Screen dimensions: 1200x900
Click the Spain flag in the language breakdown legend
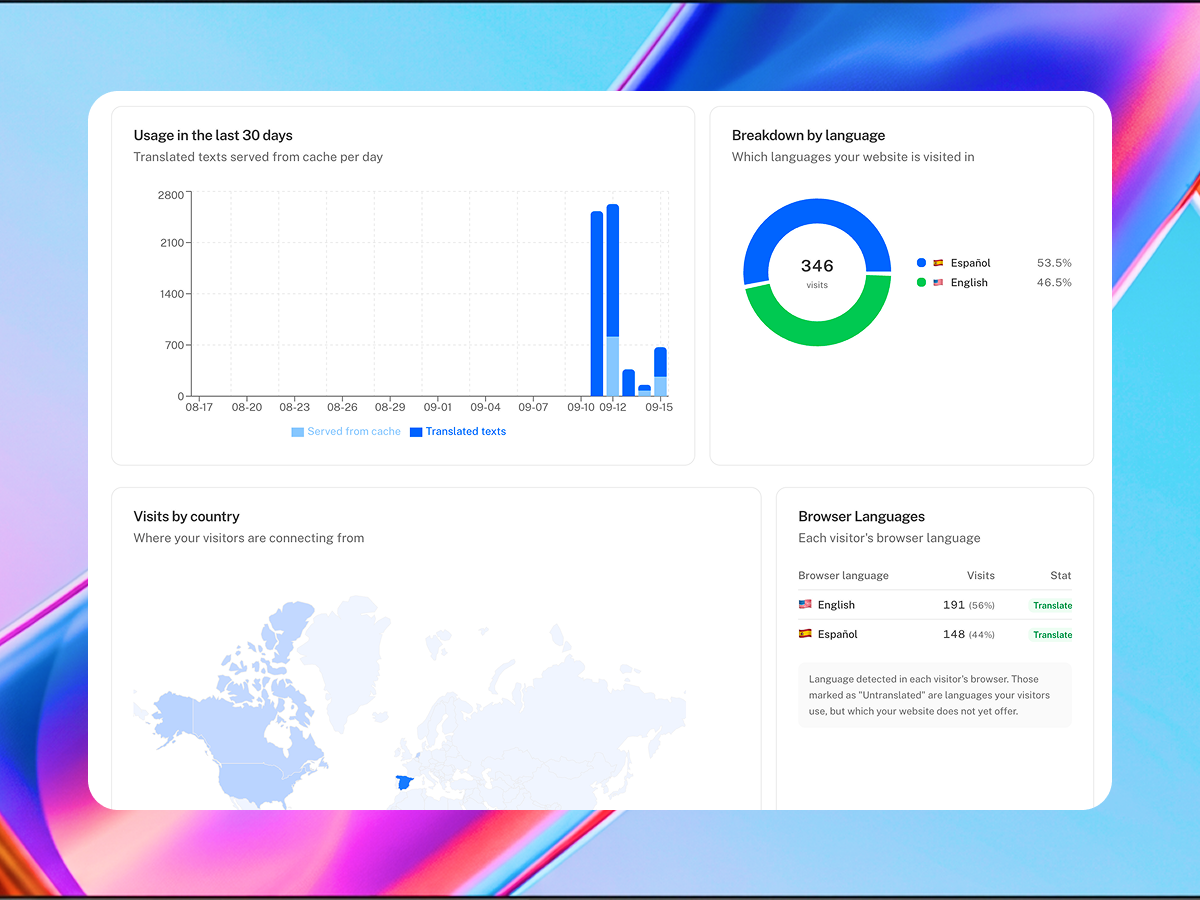pos(938,263)
